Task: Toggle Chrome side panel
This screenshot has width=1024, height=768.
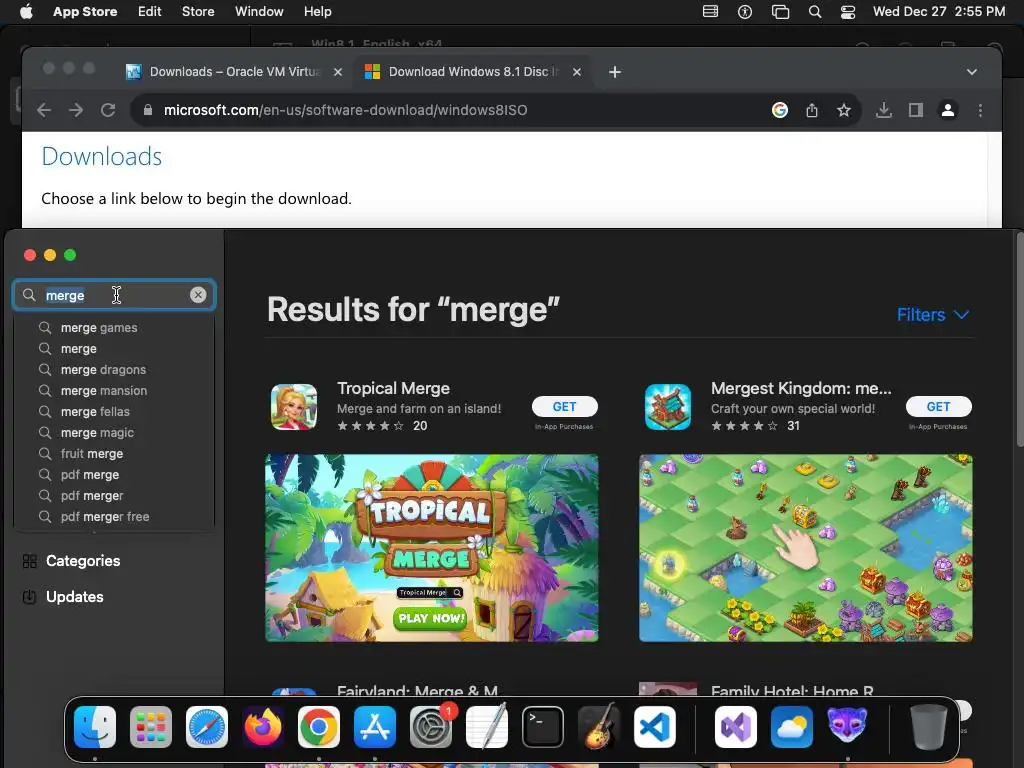Action: (x=916, y=110)
